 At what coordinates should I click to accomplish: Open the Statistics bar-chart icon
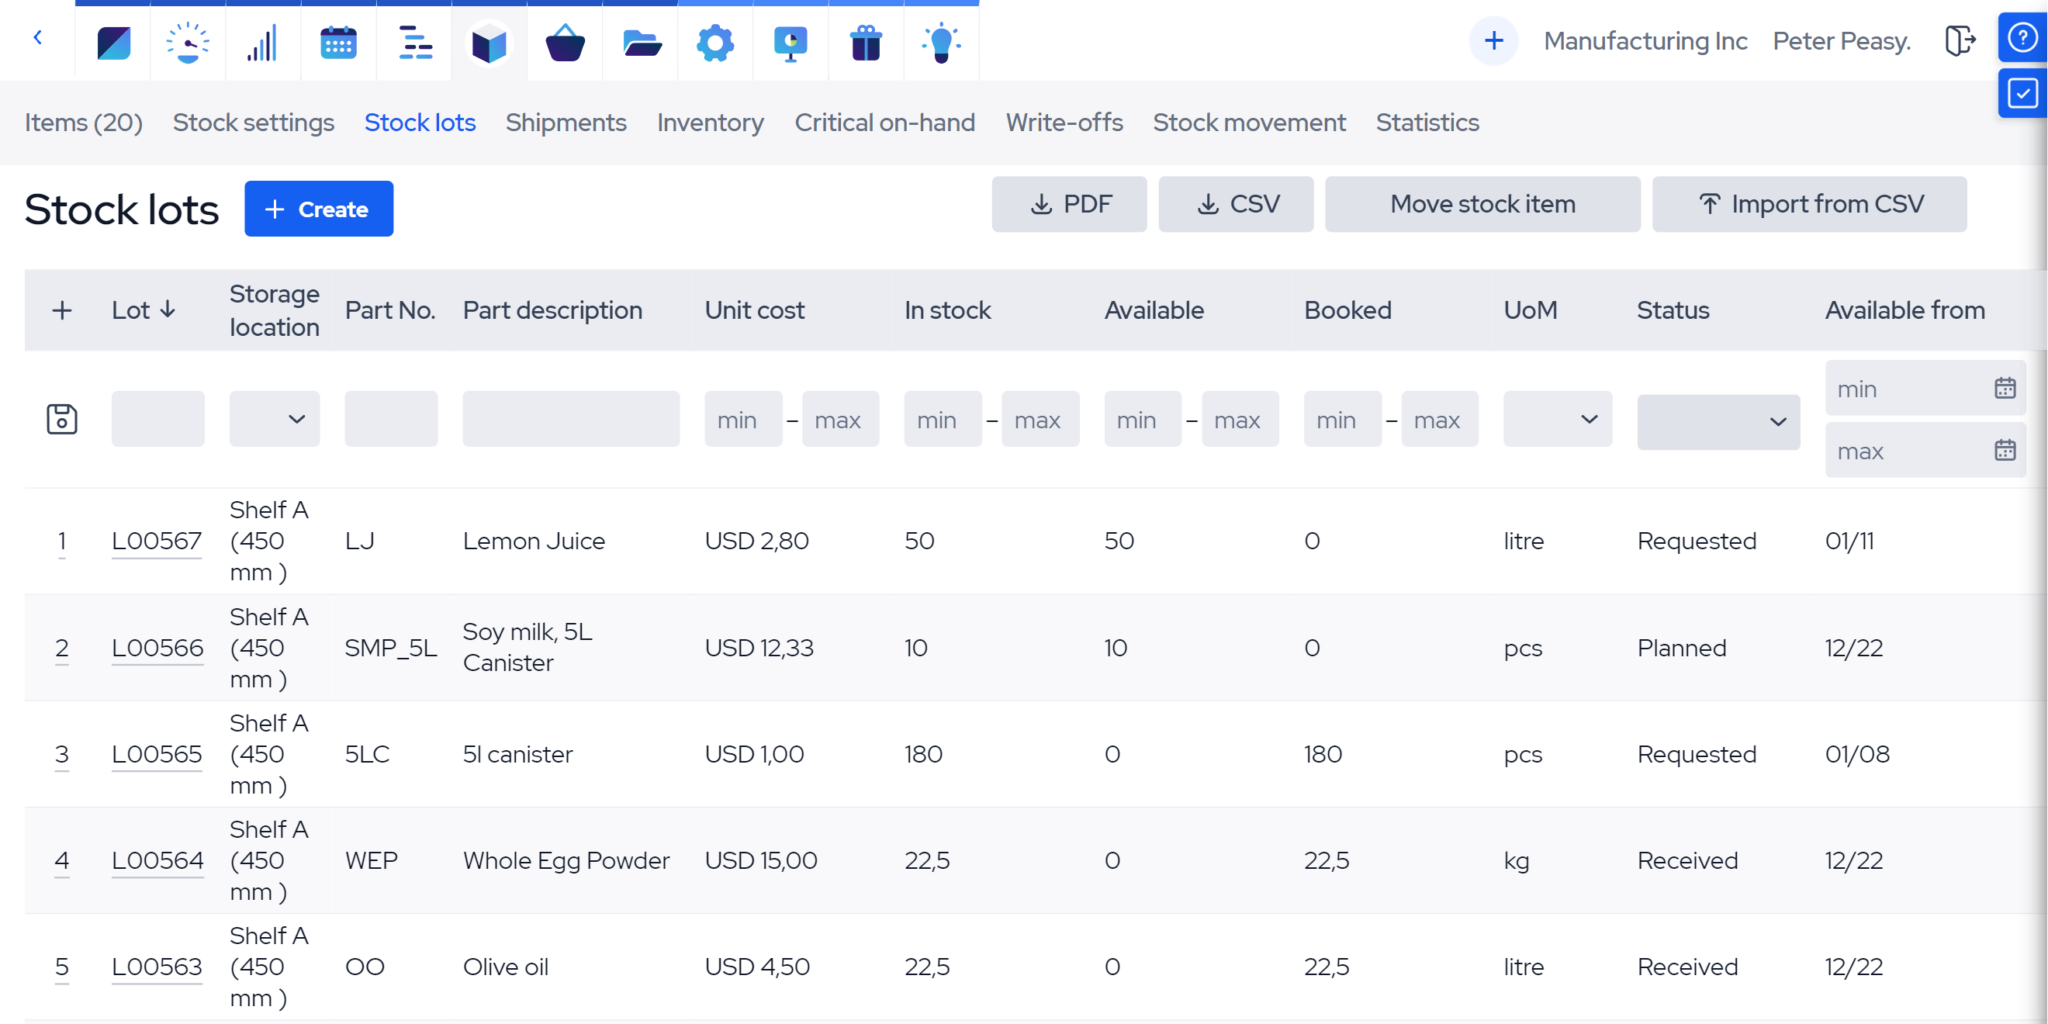click(263, 42)
